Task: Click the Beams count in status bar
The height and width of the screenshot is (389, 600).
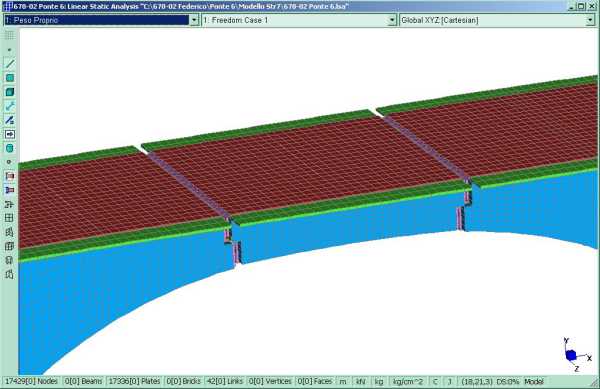Action: coord(83,381)
